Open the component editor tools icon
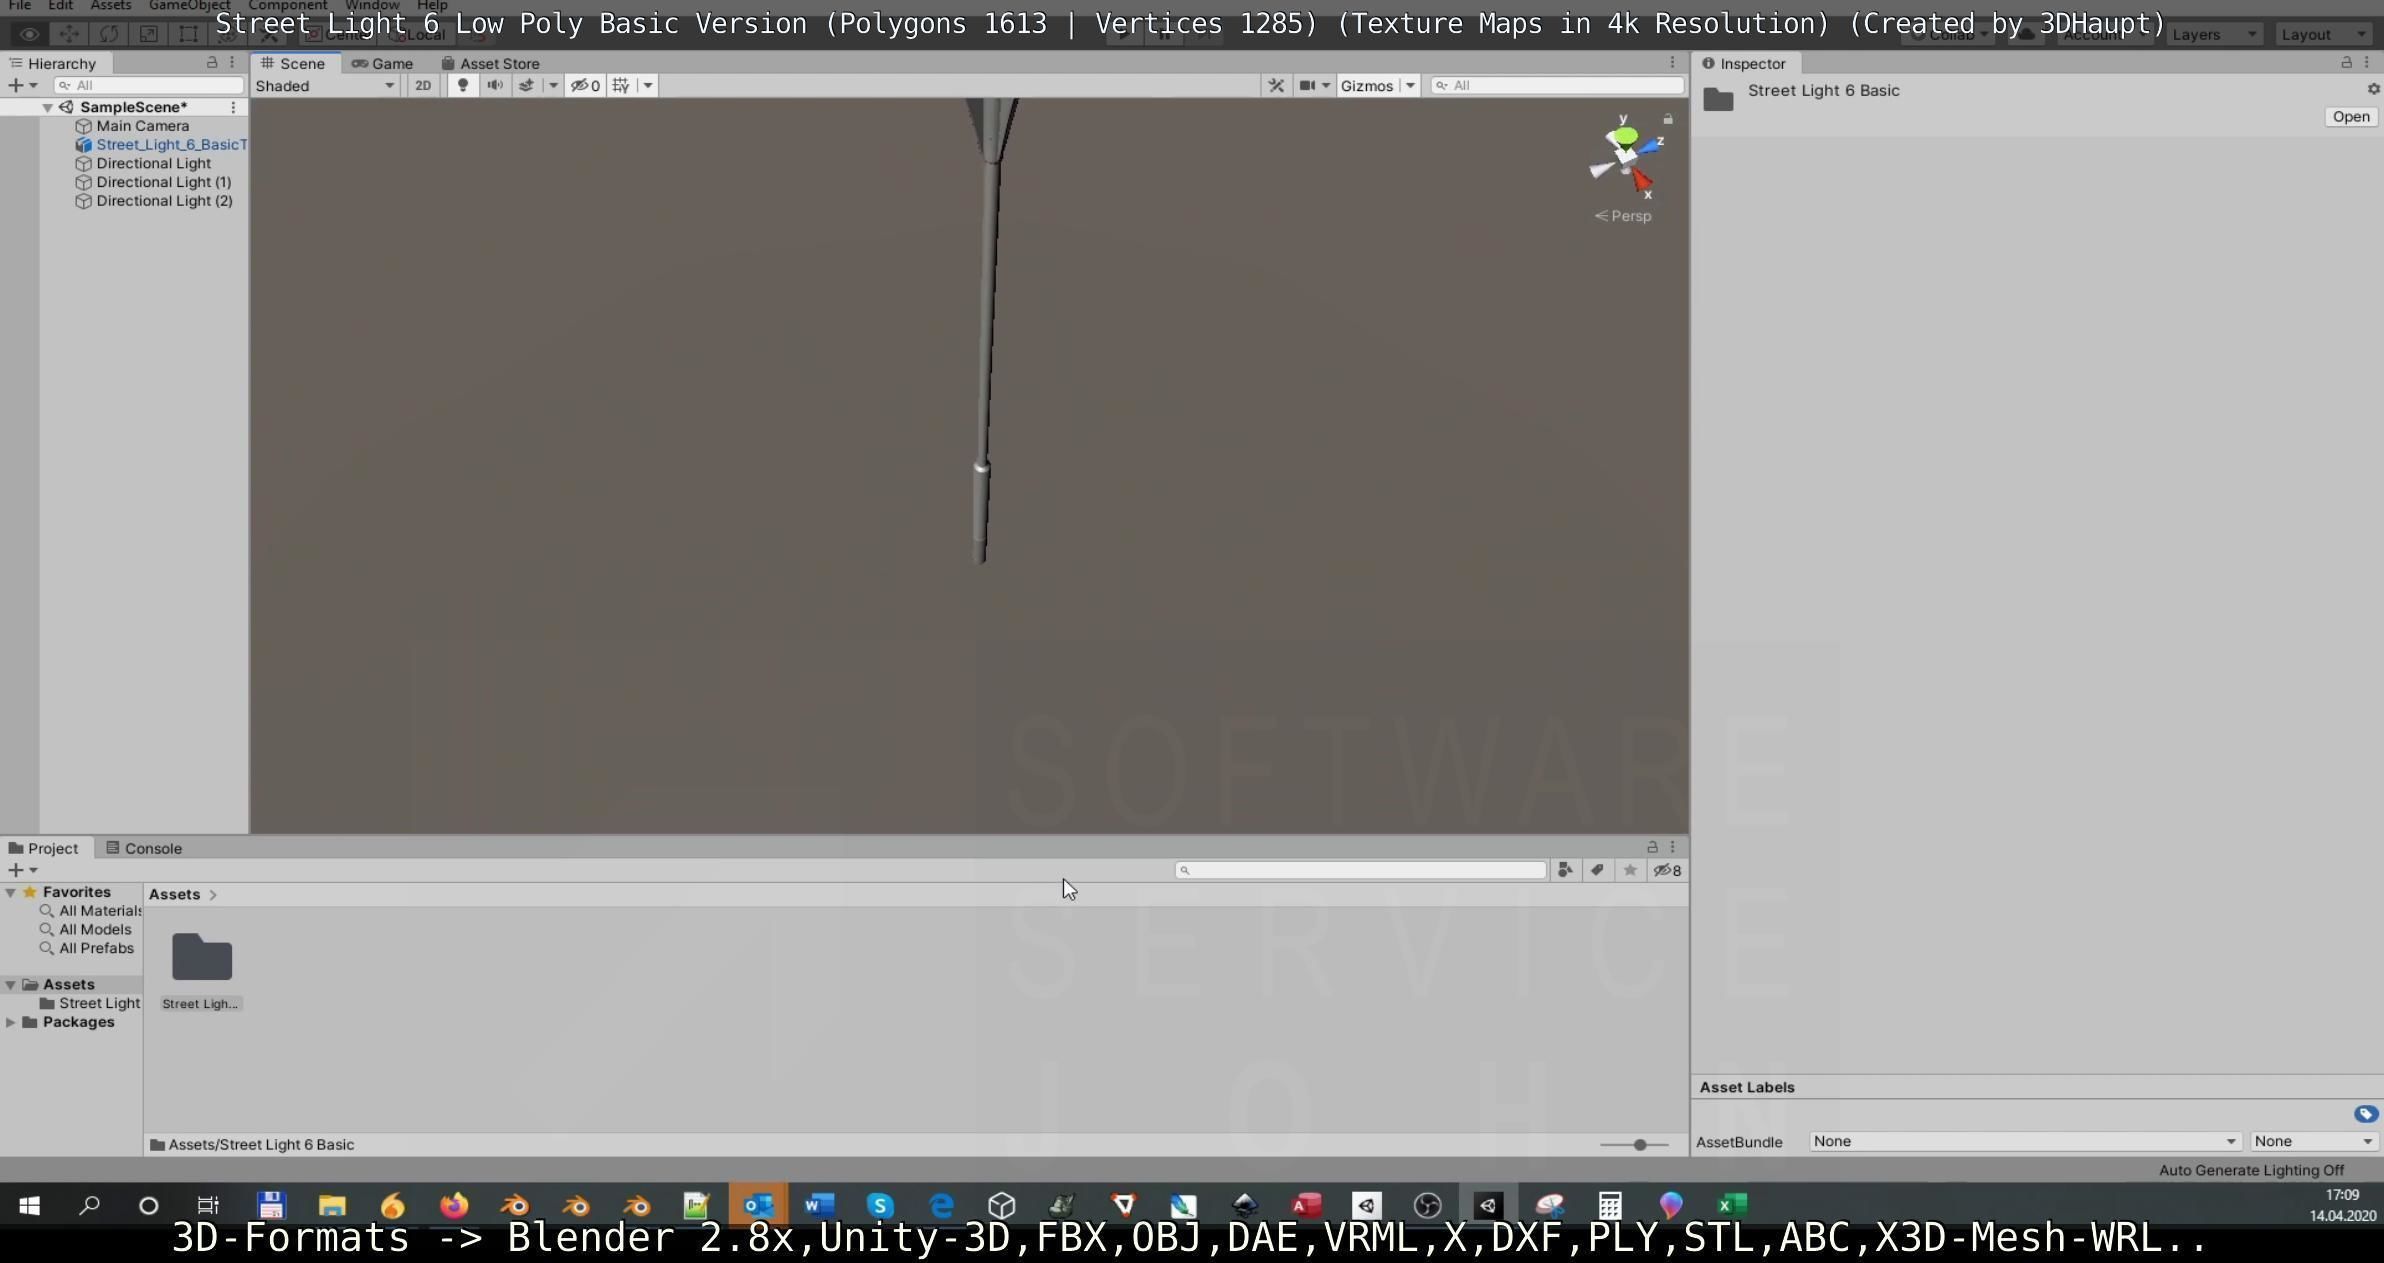 [1276, 86]
